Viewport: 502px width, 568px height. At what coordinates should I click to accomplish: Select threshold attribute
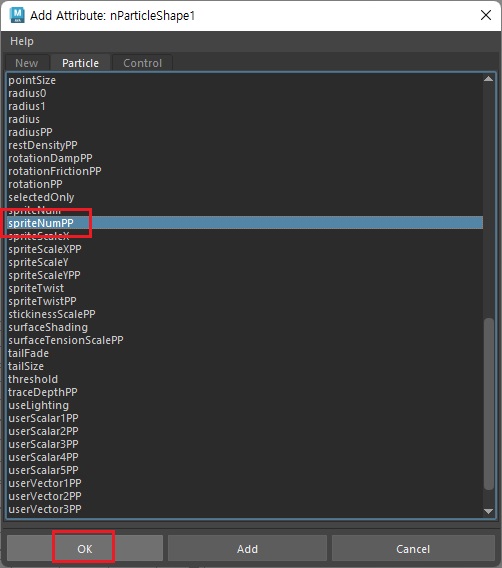pos(245,379)
